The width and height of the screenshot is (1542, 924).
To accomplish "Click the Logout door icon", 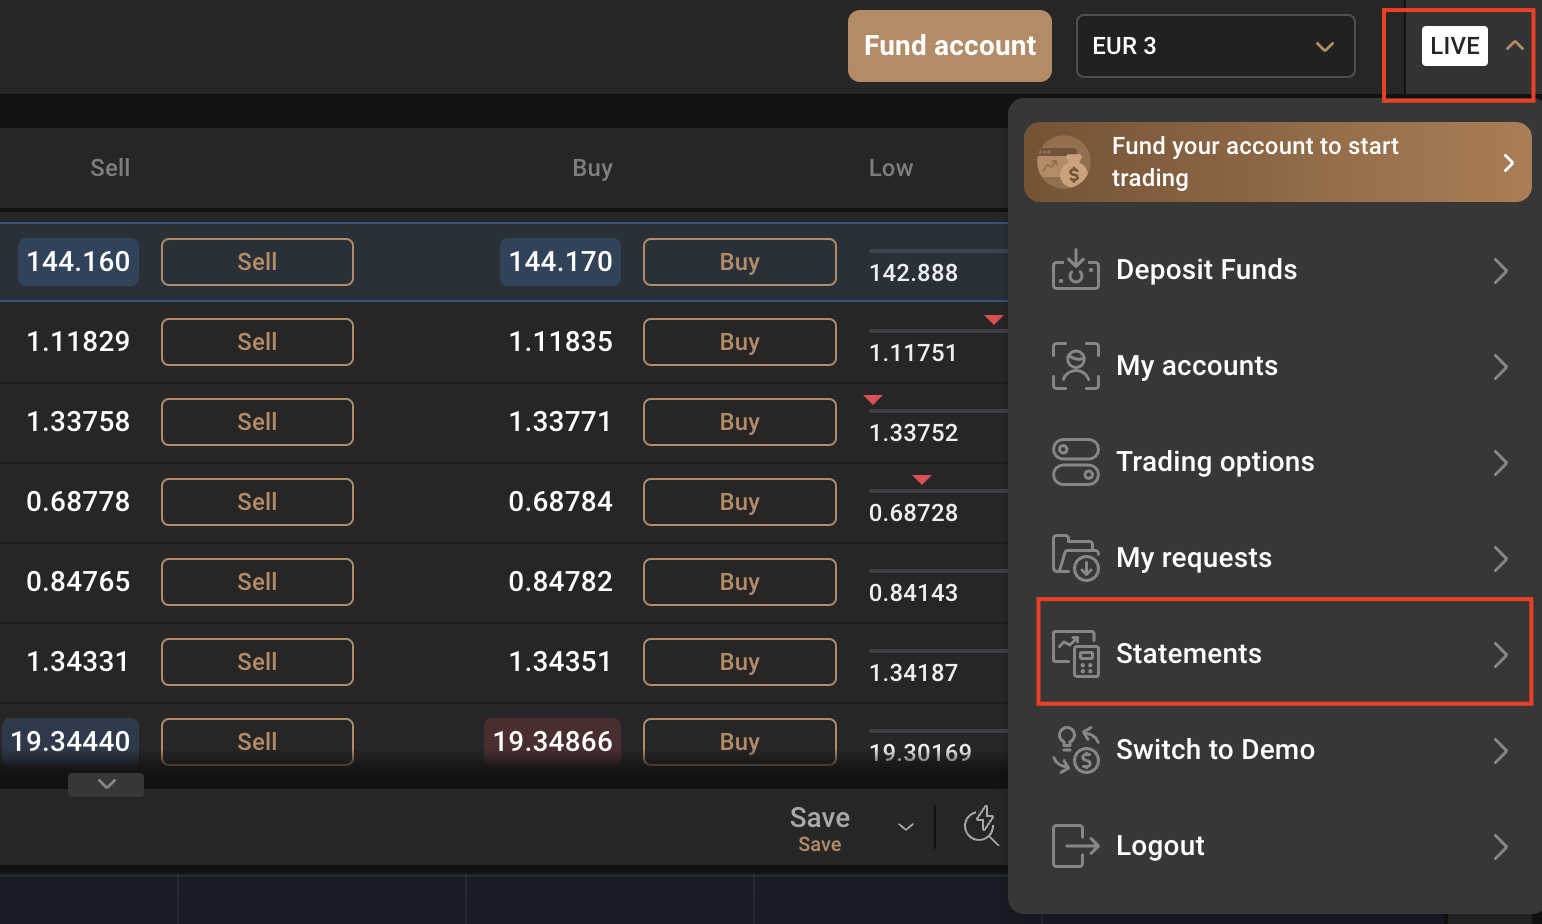I will point(1075,846).
